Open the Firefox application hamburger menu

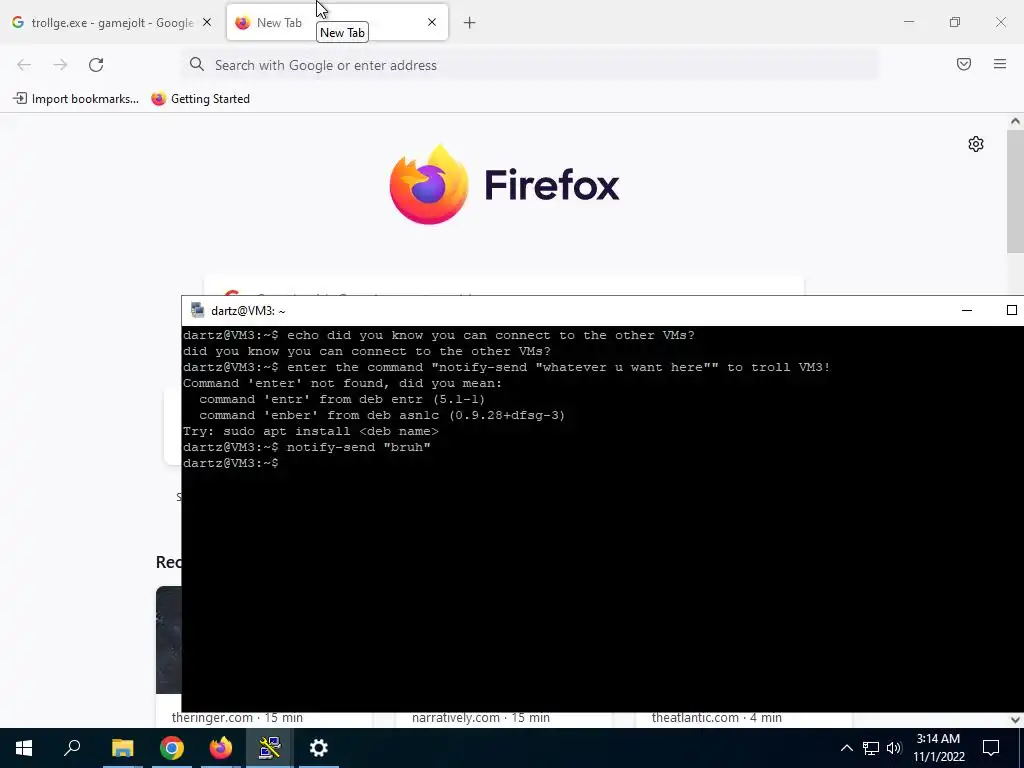click(1000, 64)
